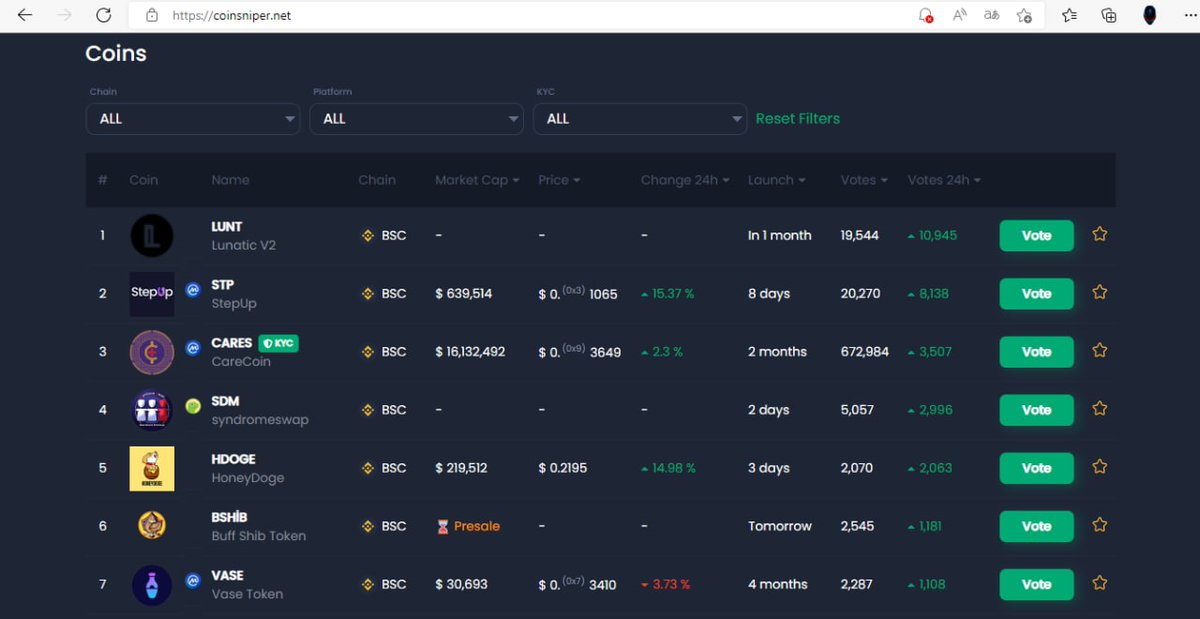
Task: Click the Name column header
Action: coord(230,180)
